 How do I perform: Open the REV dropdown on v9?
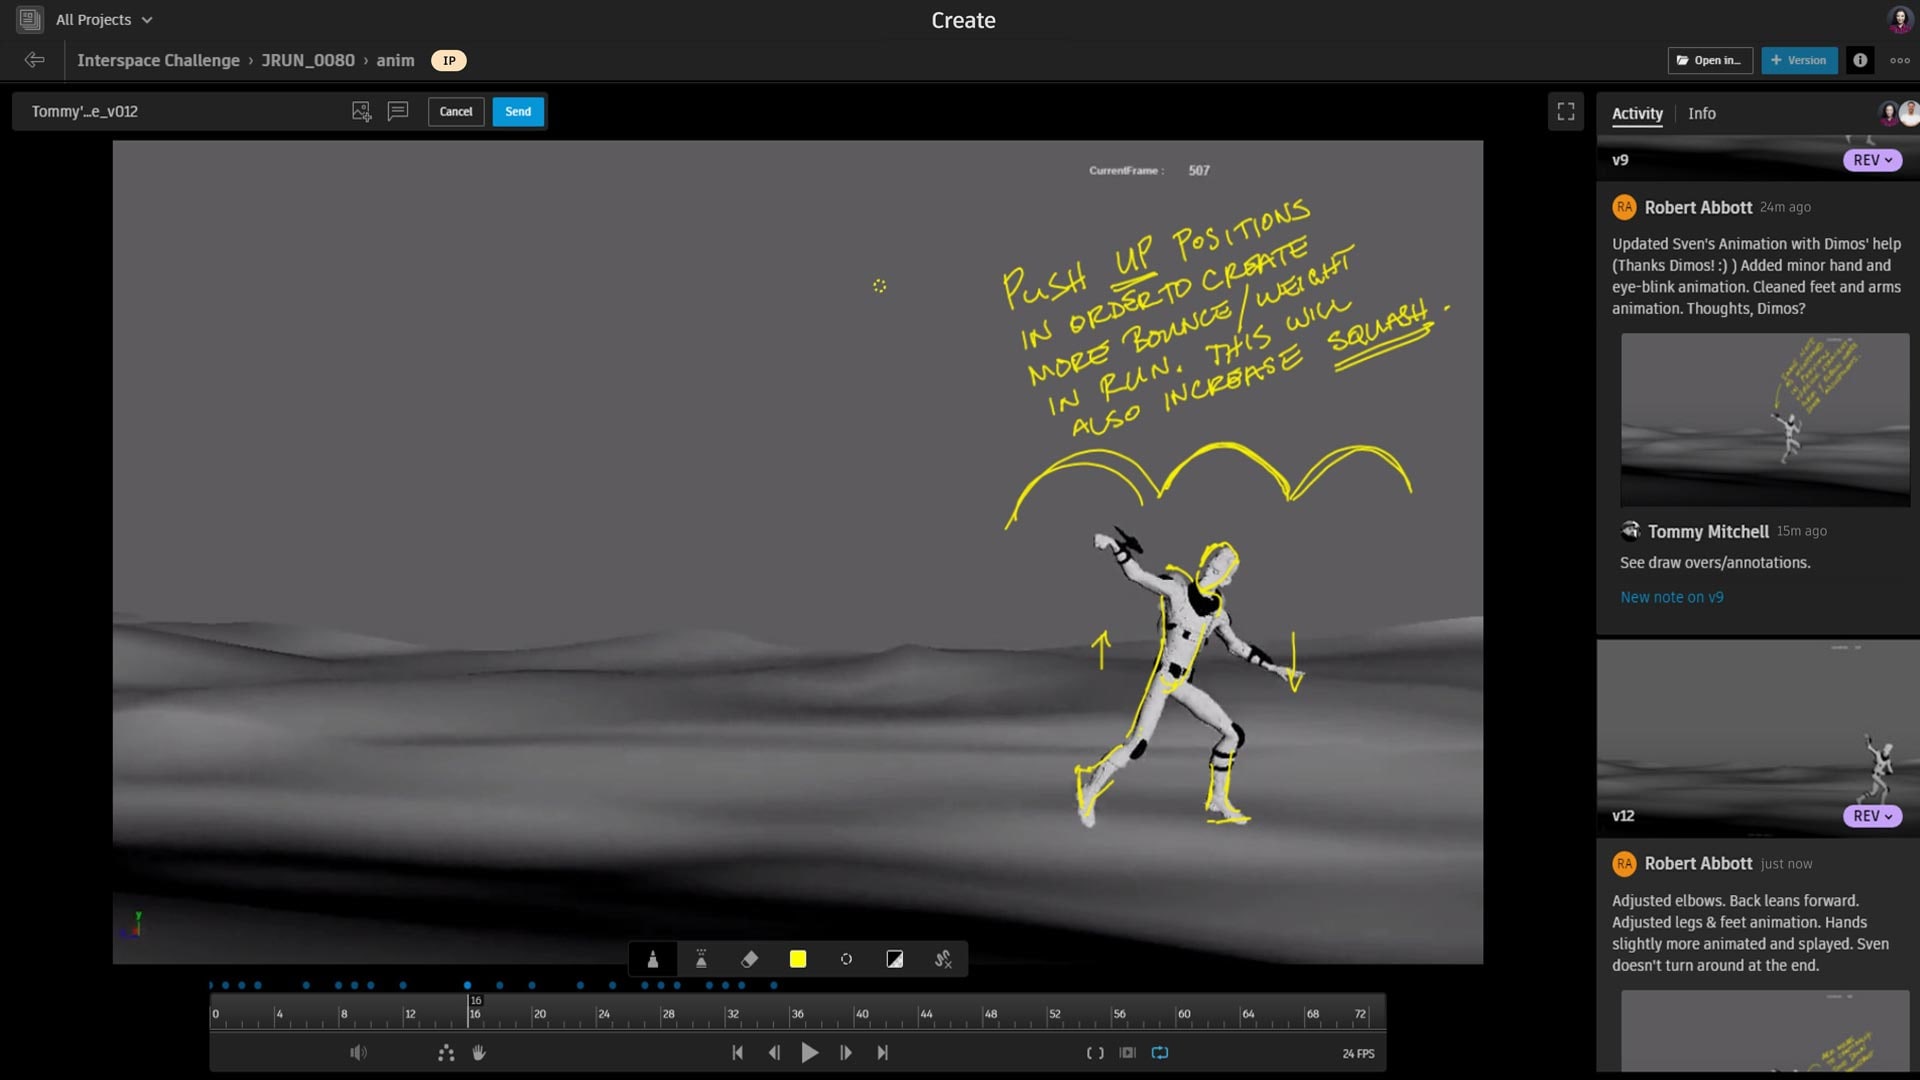[x=1872, y=160]
